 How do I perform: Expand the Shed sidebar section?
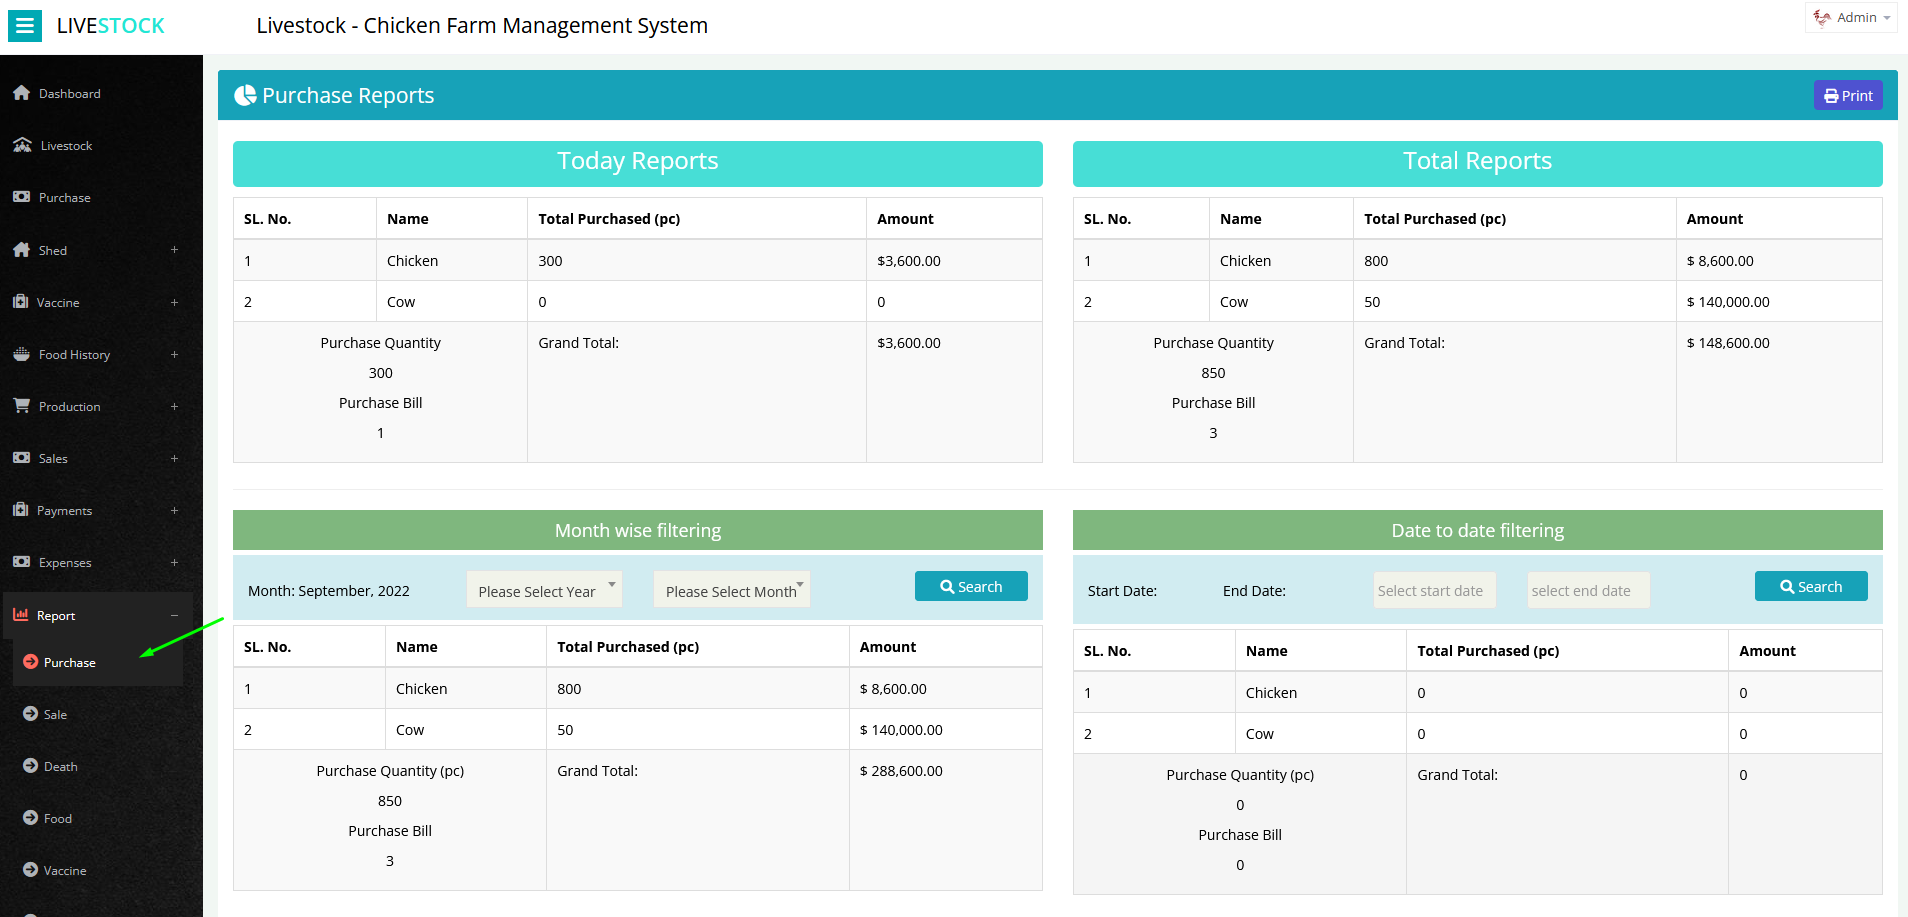(175, 250)
